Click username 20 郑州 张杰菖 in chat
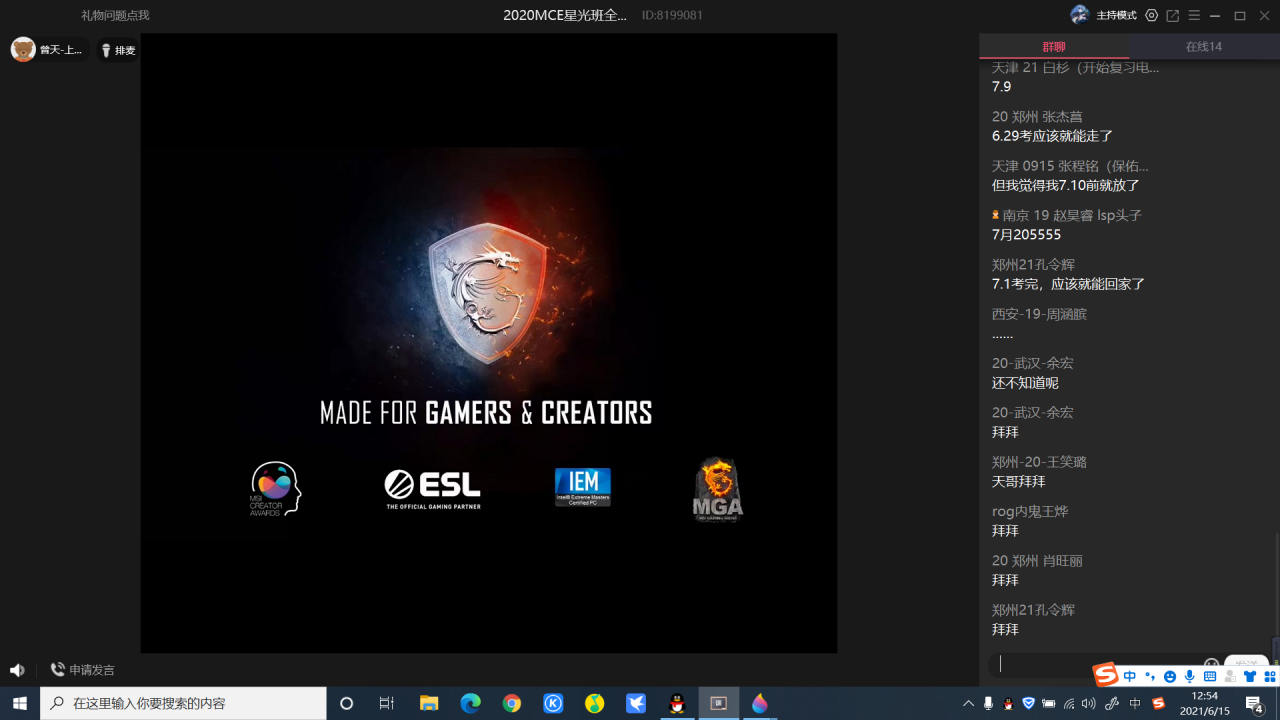This screenshot has width=1280, height=720. click(1037, 117)
